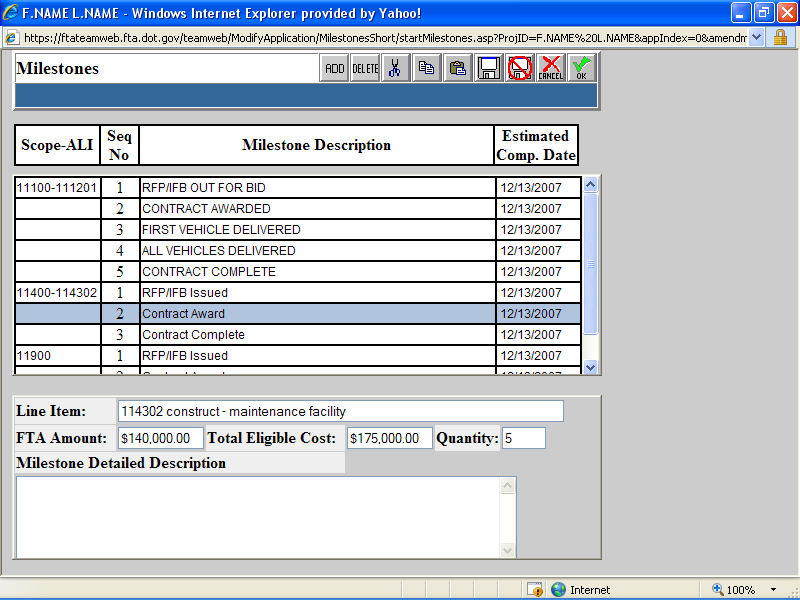This screenshot has height=600, width=800.
Task: Click the Paste clipboard icon
Action: click(457, 69)
